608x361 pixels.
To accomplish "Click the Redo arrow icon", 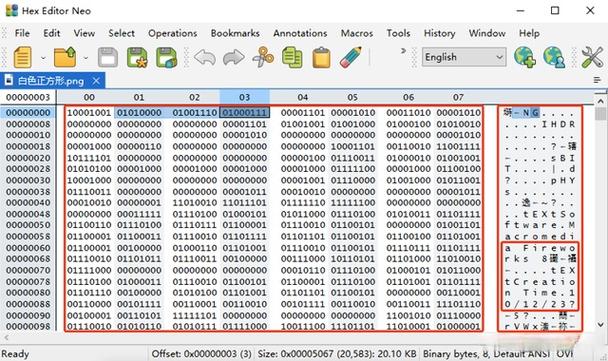I will click(x=233, y=58).
